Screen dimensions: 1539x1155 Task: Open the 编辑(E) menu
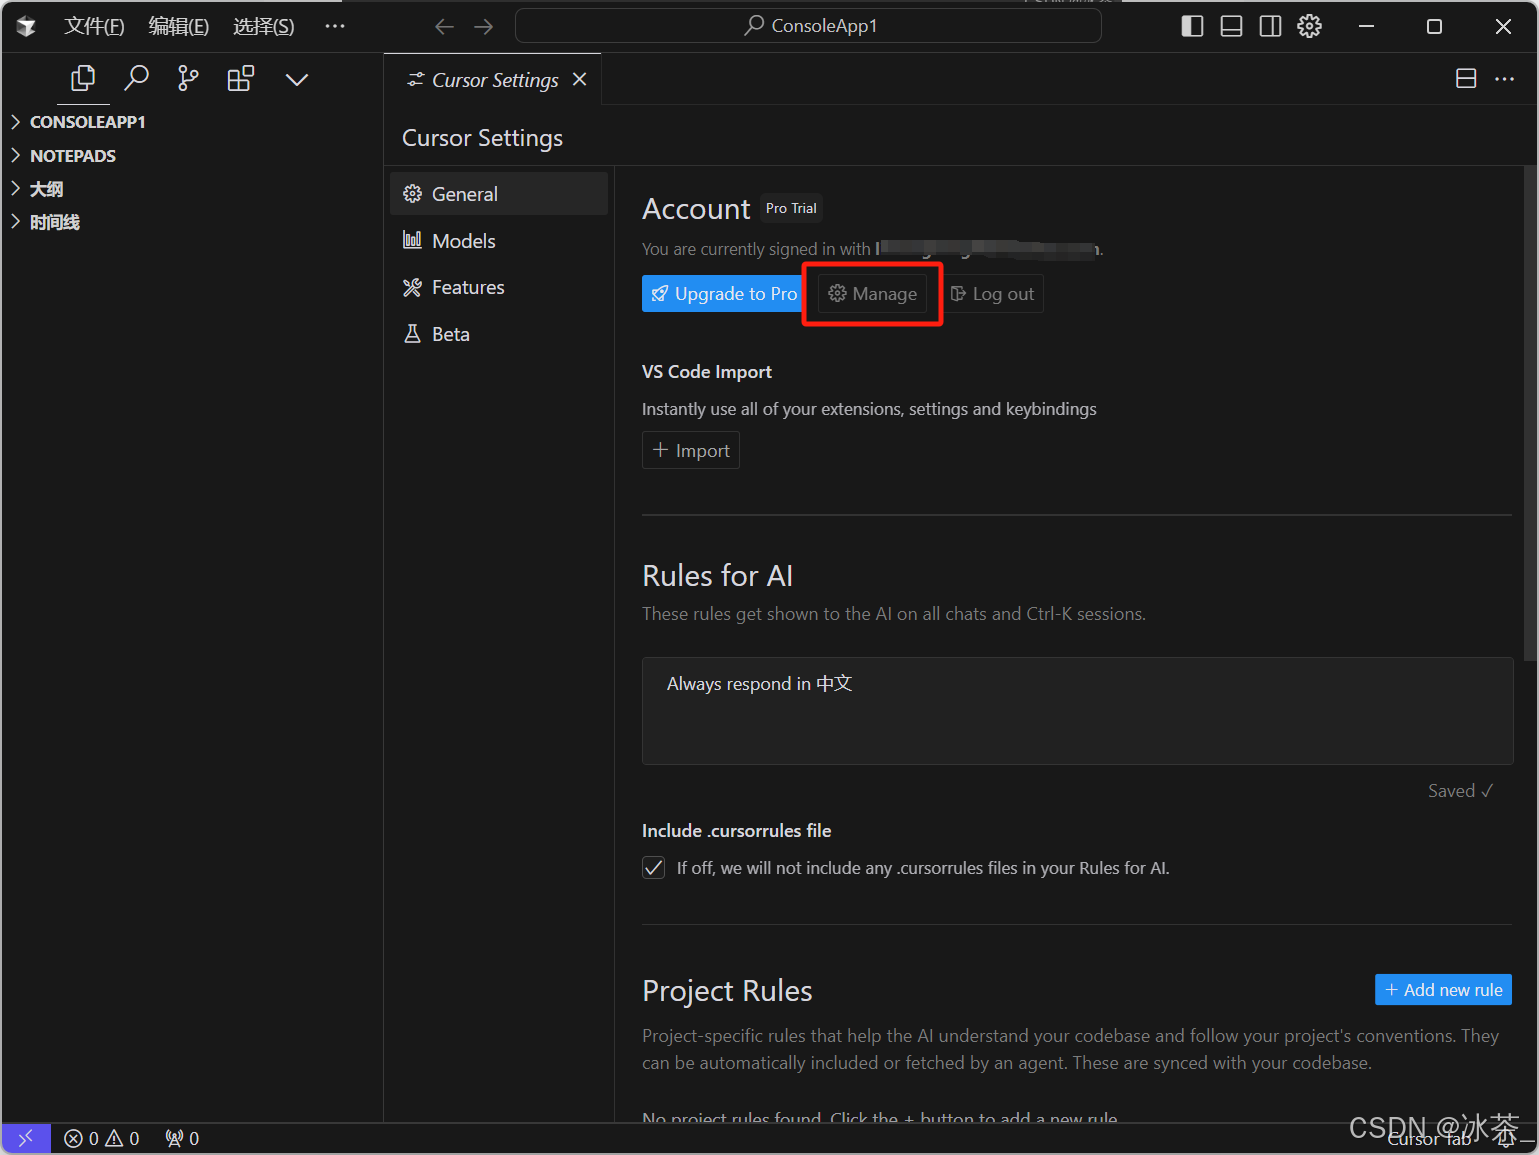pyautogui.click(x=179, y=27)
